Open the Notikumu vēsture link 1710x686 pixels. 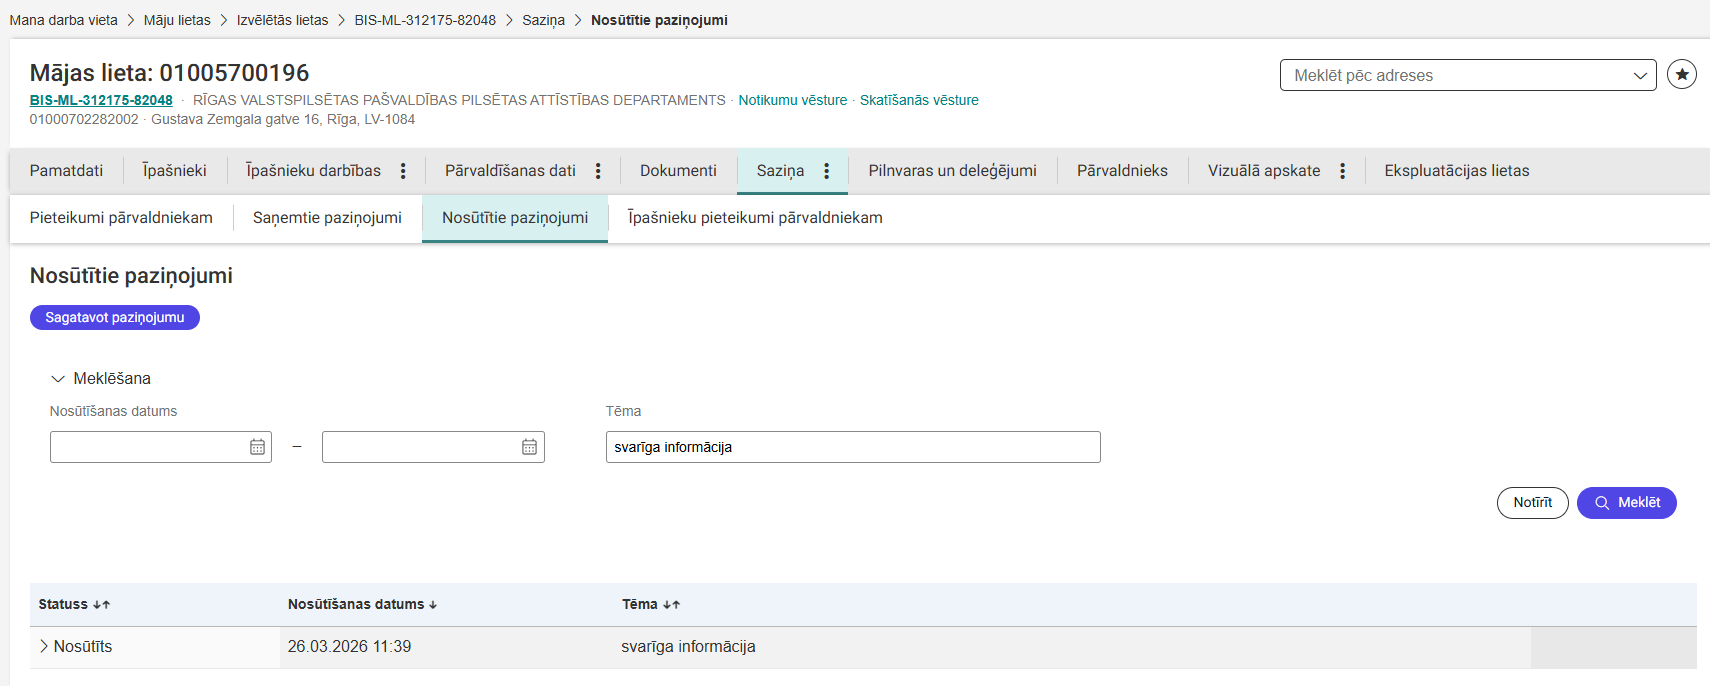pos(792,100)
